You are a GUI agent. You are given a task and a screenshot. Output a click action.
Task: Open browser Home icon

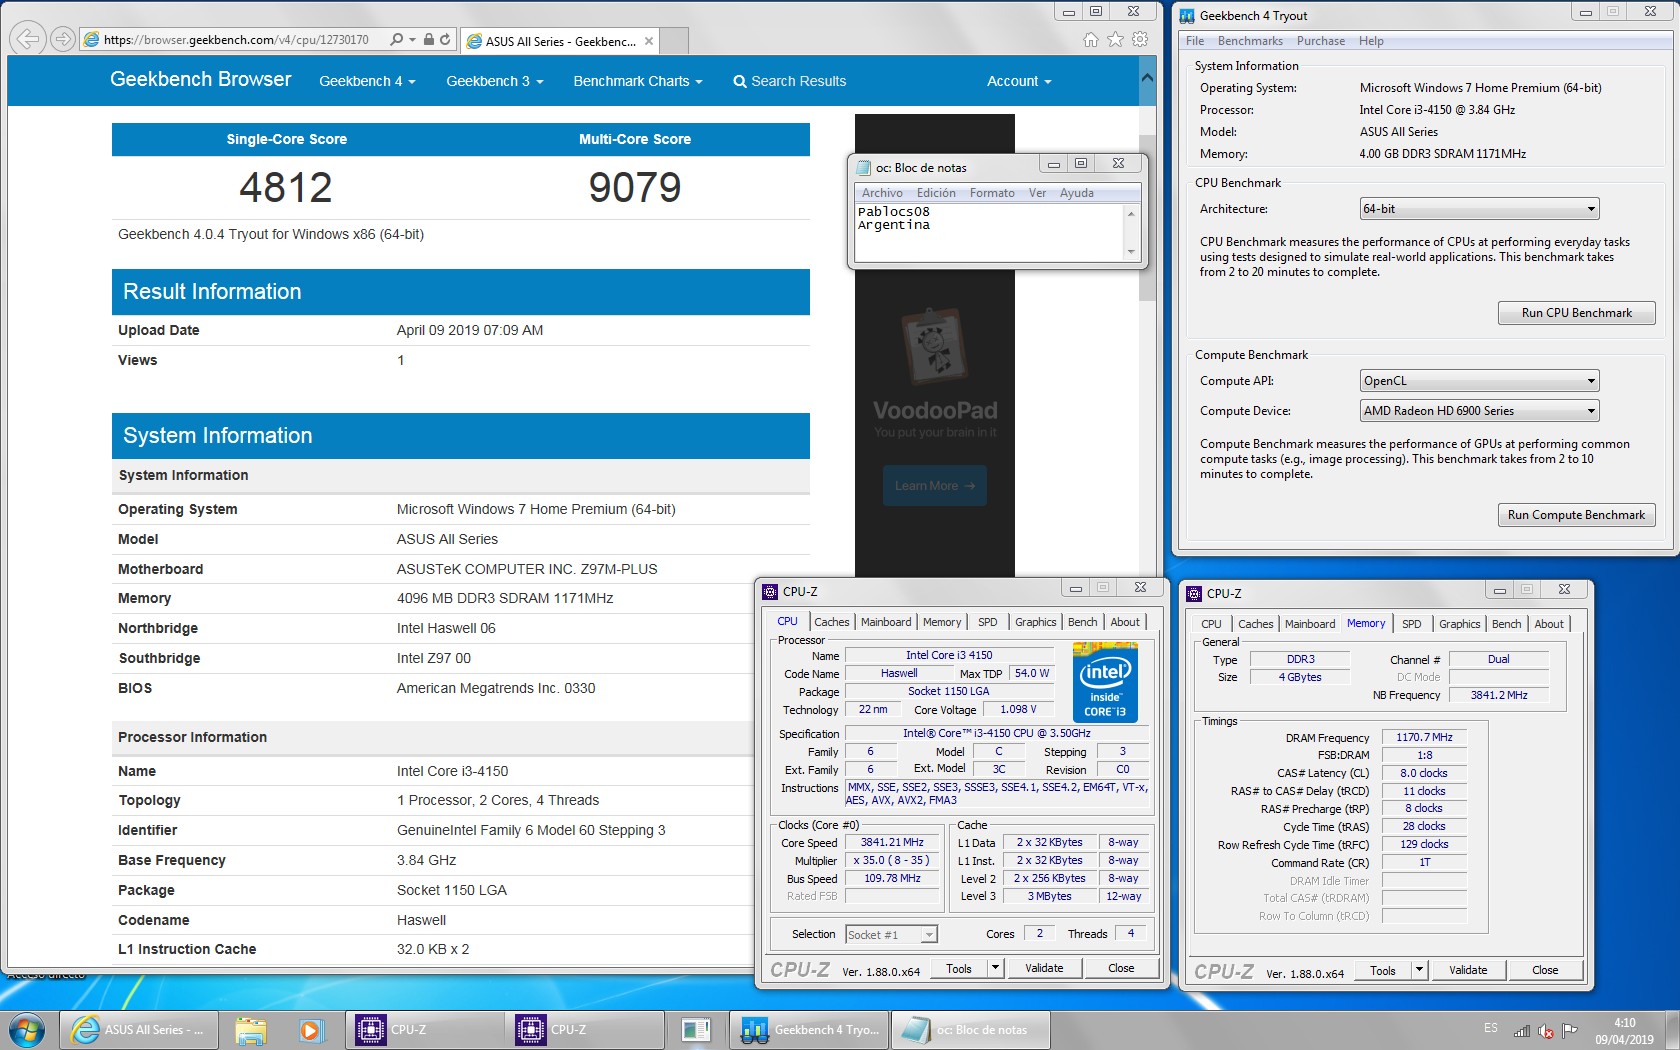(x=1090, y=40)
